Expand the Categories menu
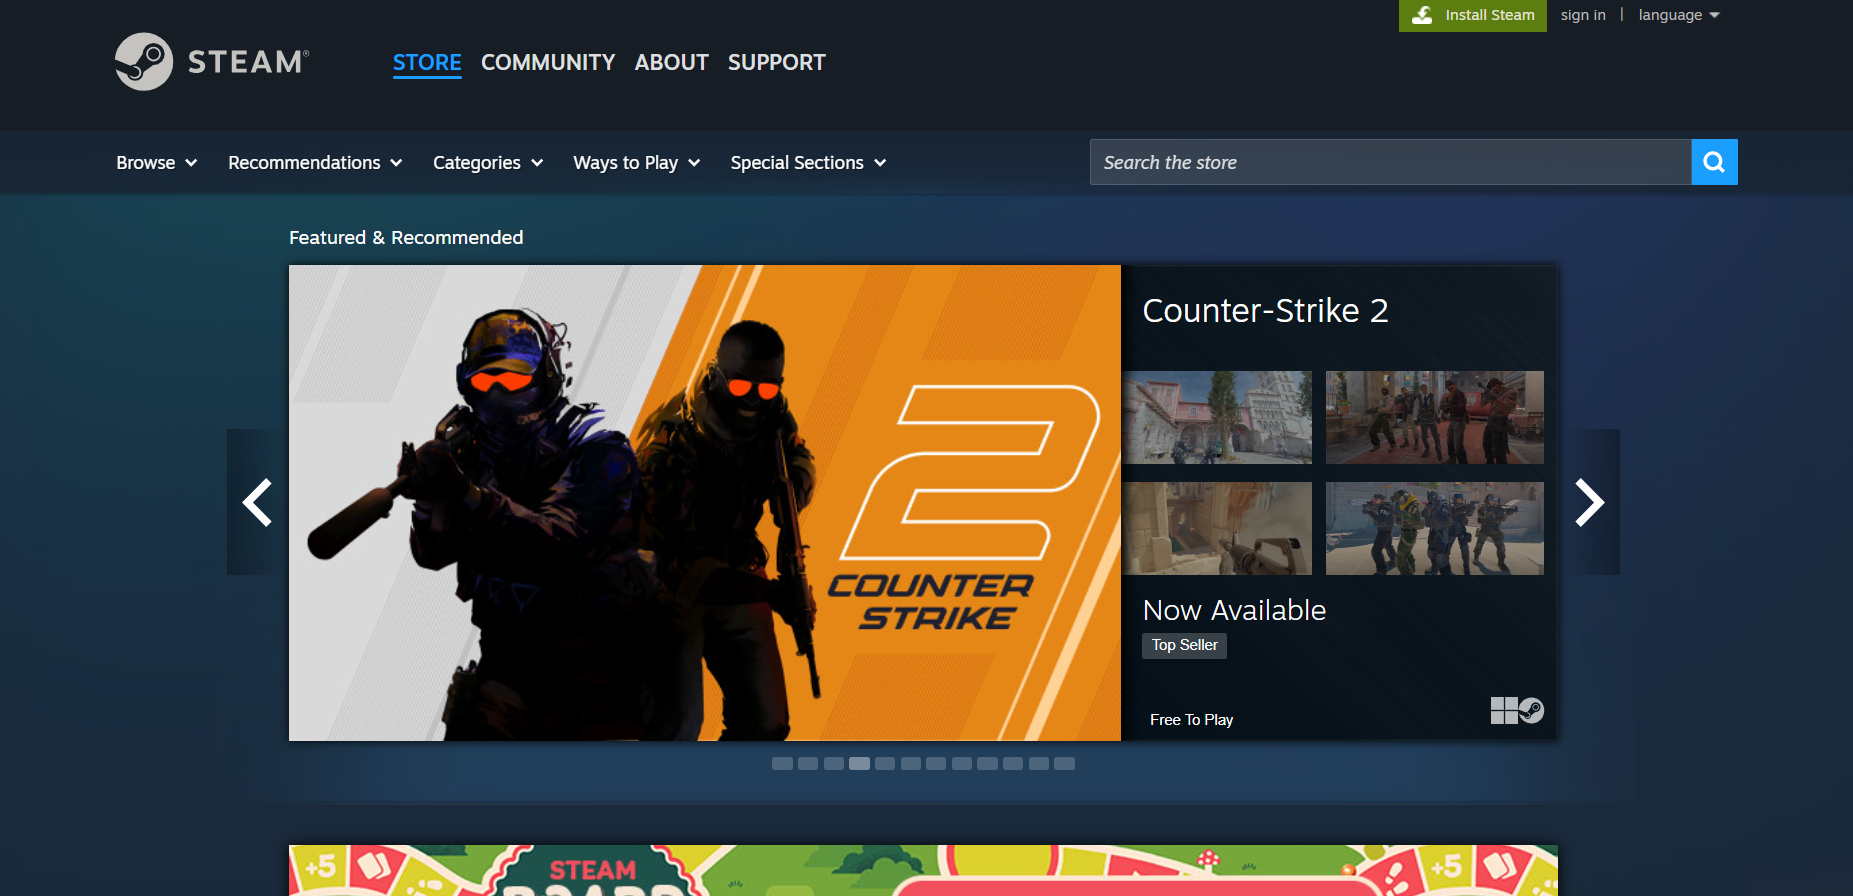This screenshot has height=896, width=1853. 487,163
